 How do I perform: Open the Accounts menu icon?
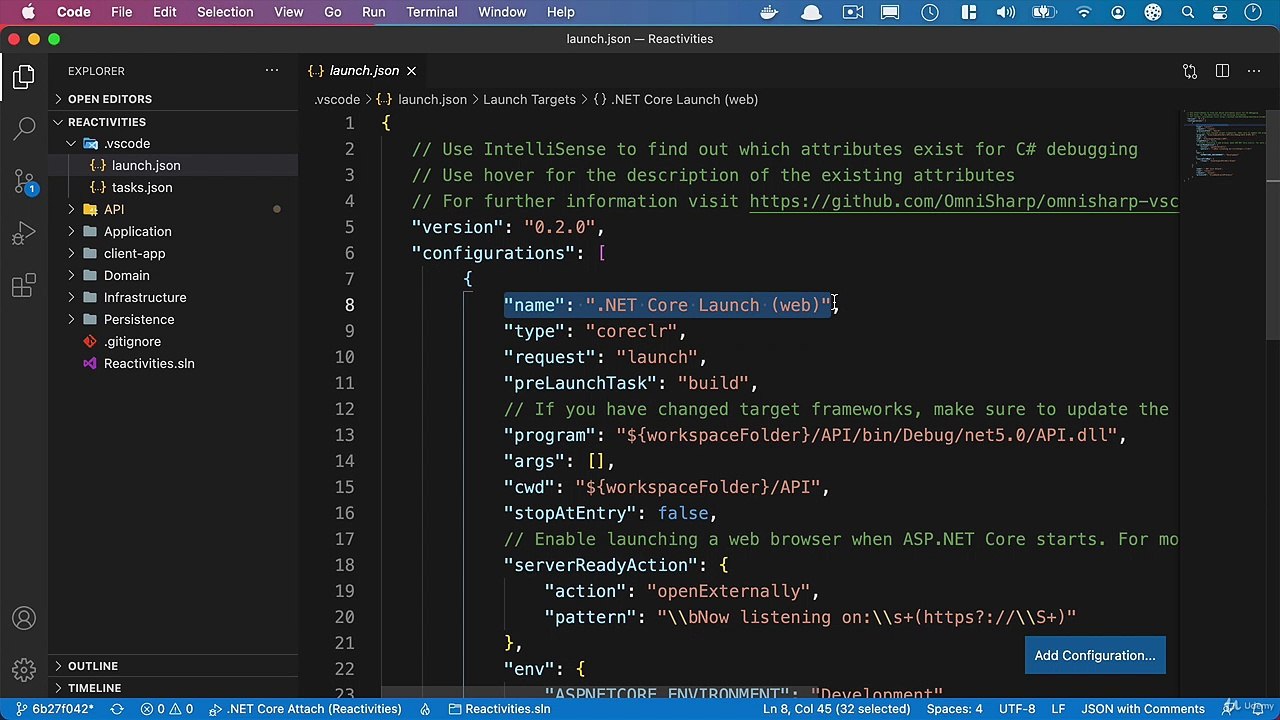(24, 618)
